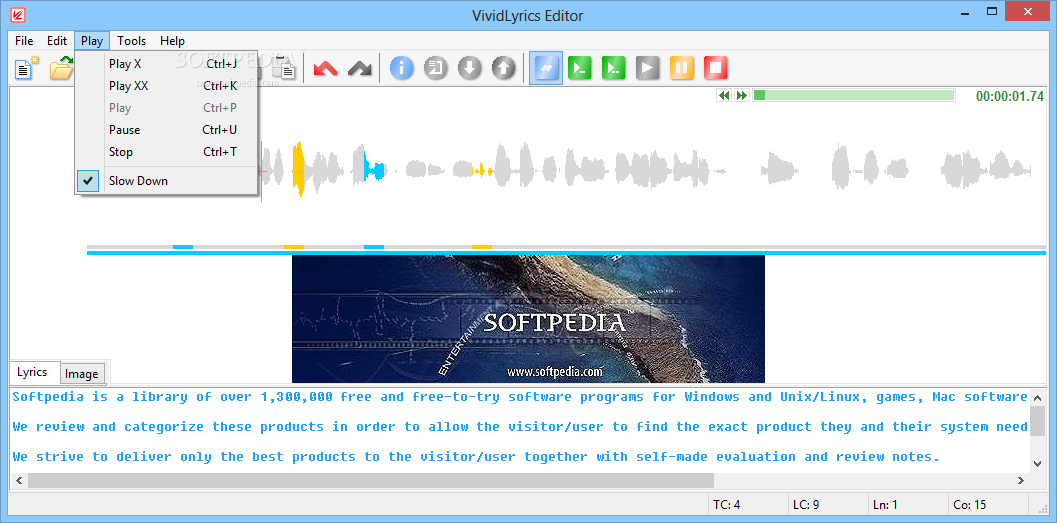The width and height of the screenshot is (1057, 523).
Task: Close the open Play menu
Action: (92, 40)
